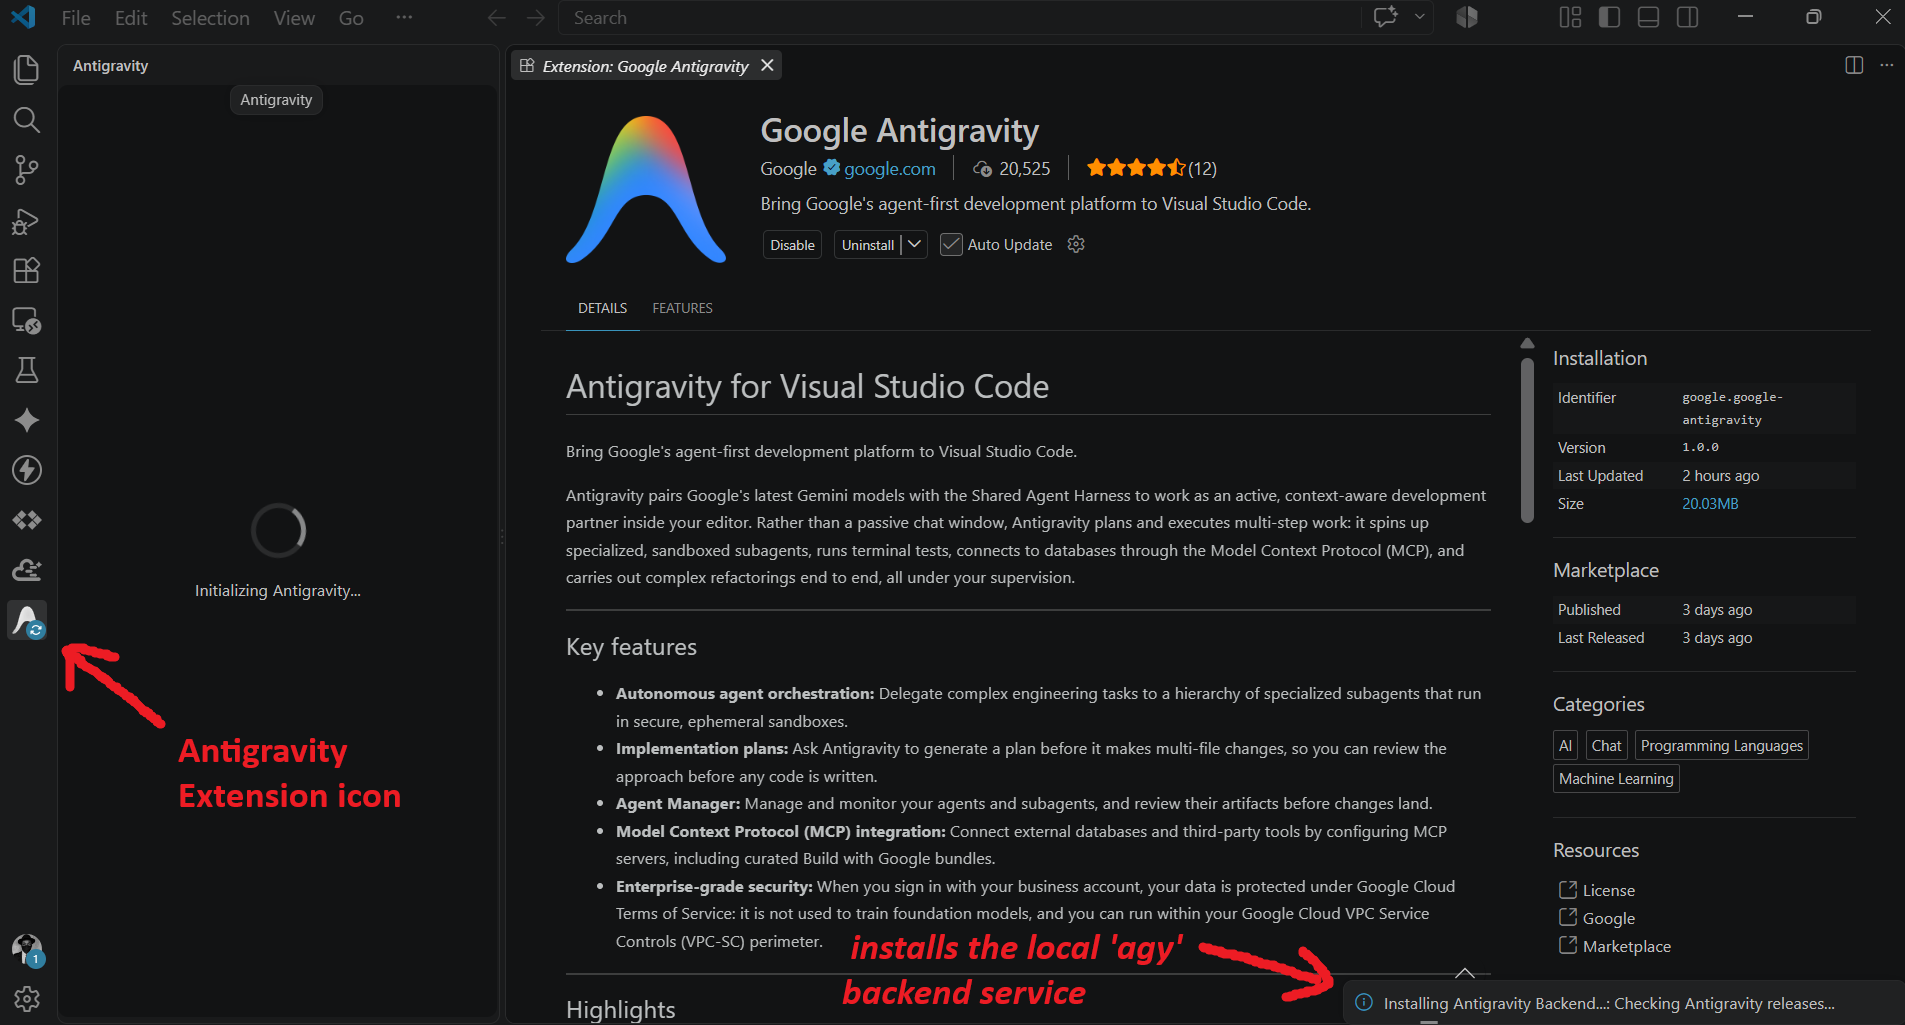Open the File menu
Image resolution: width=1905 pixels, height=1025 pixels.
(76, 18)
